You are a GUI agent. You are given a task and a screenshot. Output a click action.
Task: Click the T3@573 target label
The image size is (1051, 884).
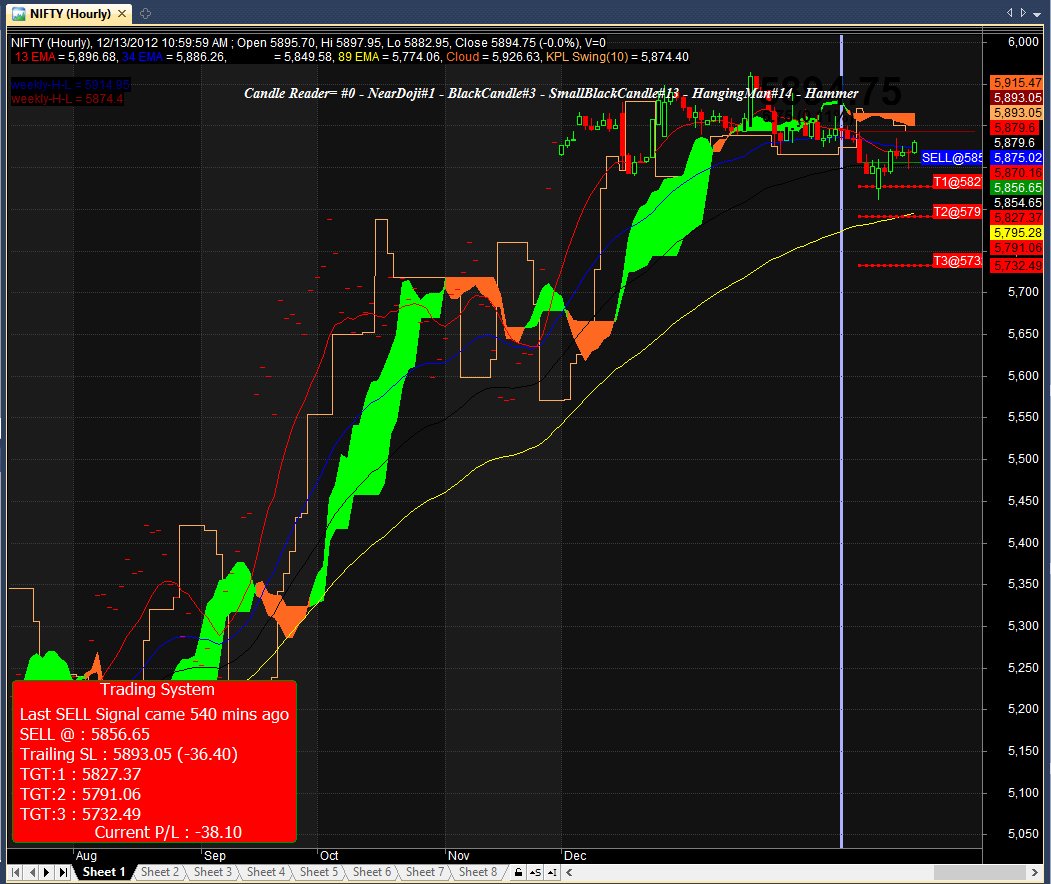click(957, 261)
